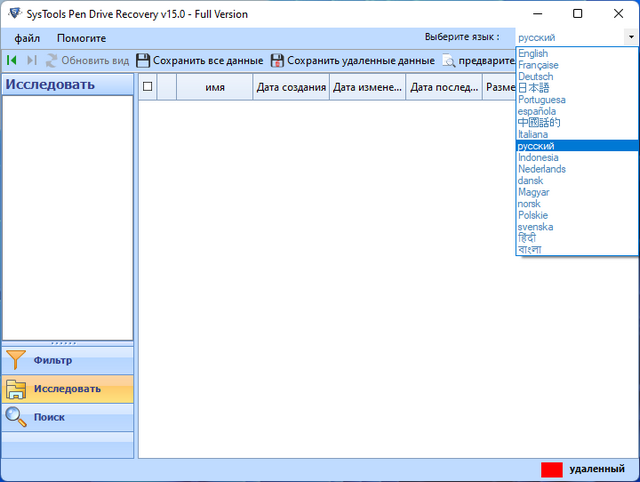Open the файл menu

27,38
